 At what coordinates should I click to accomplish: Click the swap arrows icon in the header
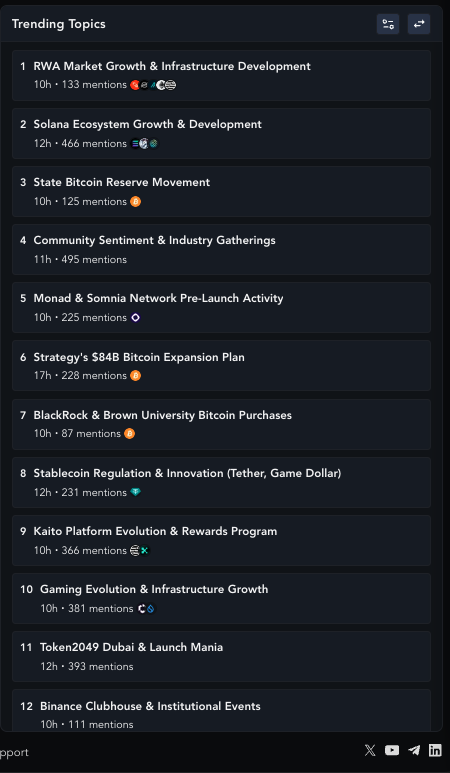pyautogui.click(x=419, y=24)
